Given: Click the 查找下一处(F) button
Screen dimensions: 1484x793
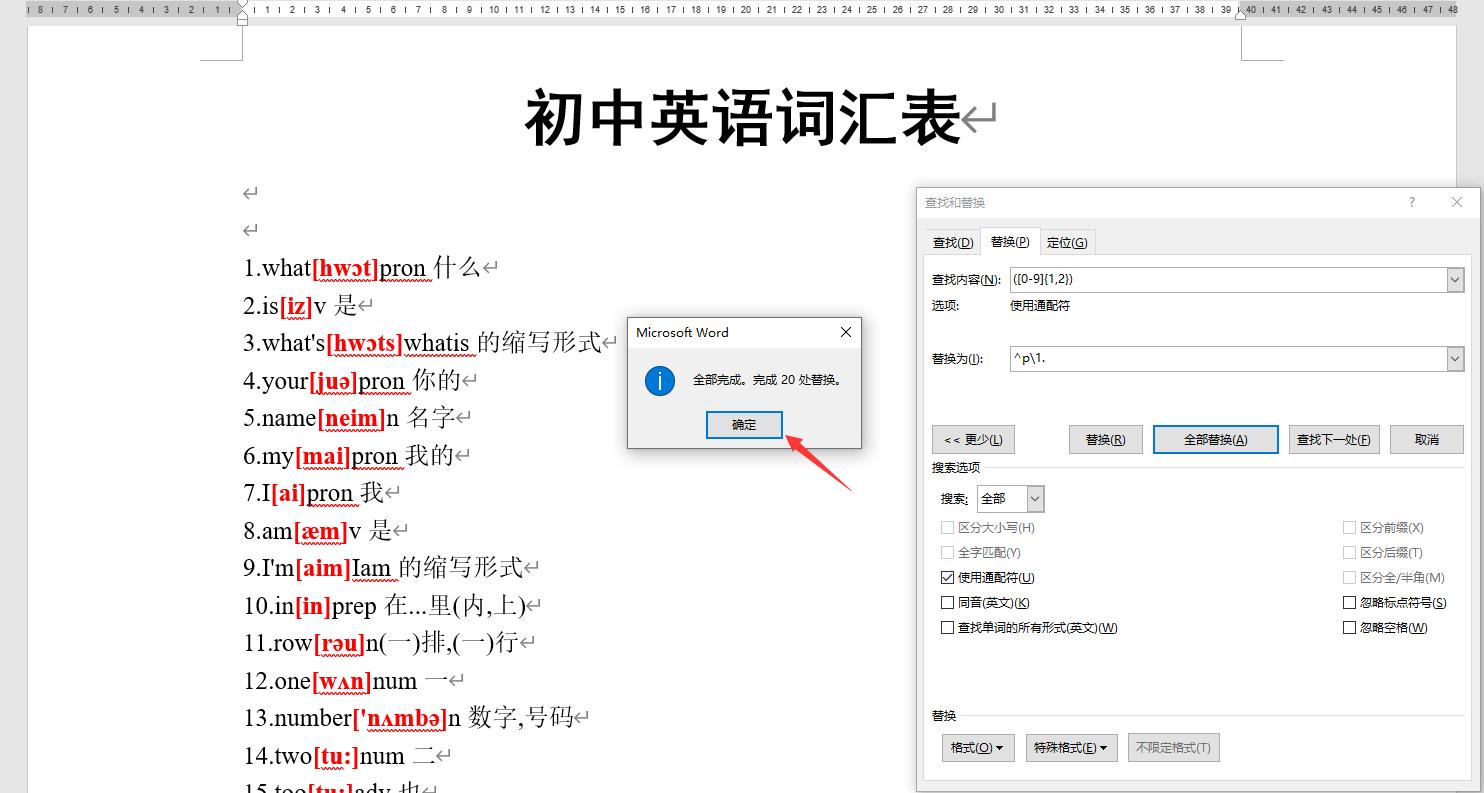Looking at the screenshot, I should [x=1334, y=439].
